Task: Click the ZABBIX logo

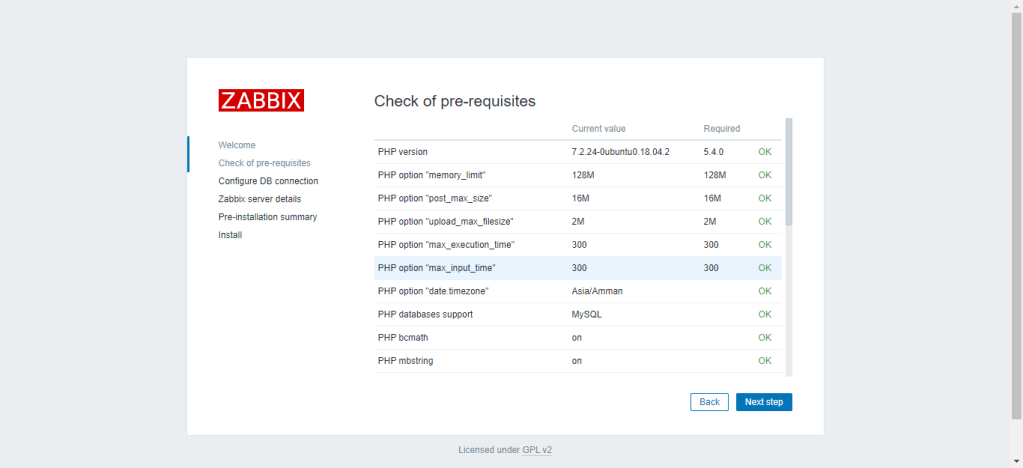Action: (261, 100)
